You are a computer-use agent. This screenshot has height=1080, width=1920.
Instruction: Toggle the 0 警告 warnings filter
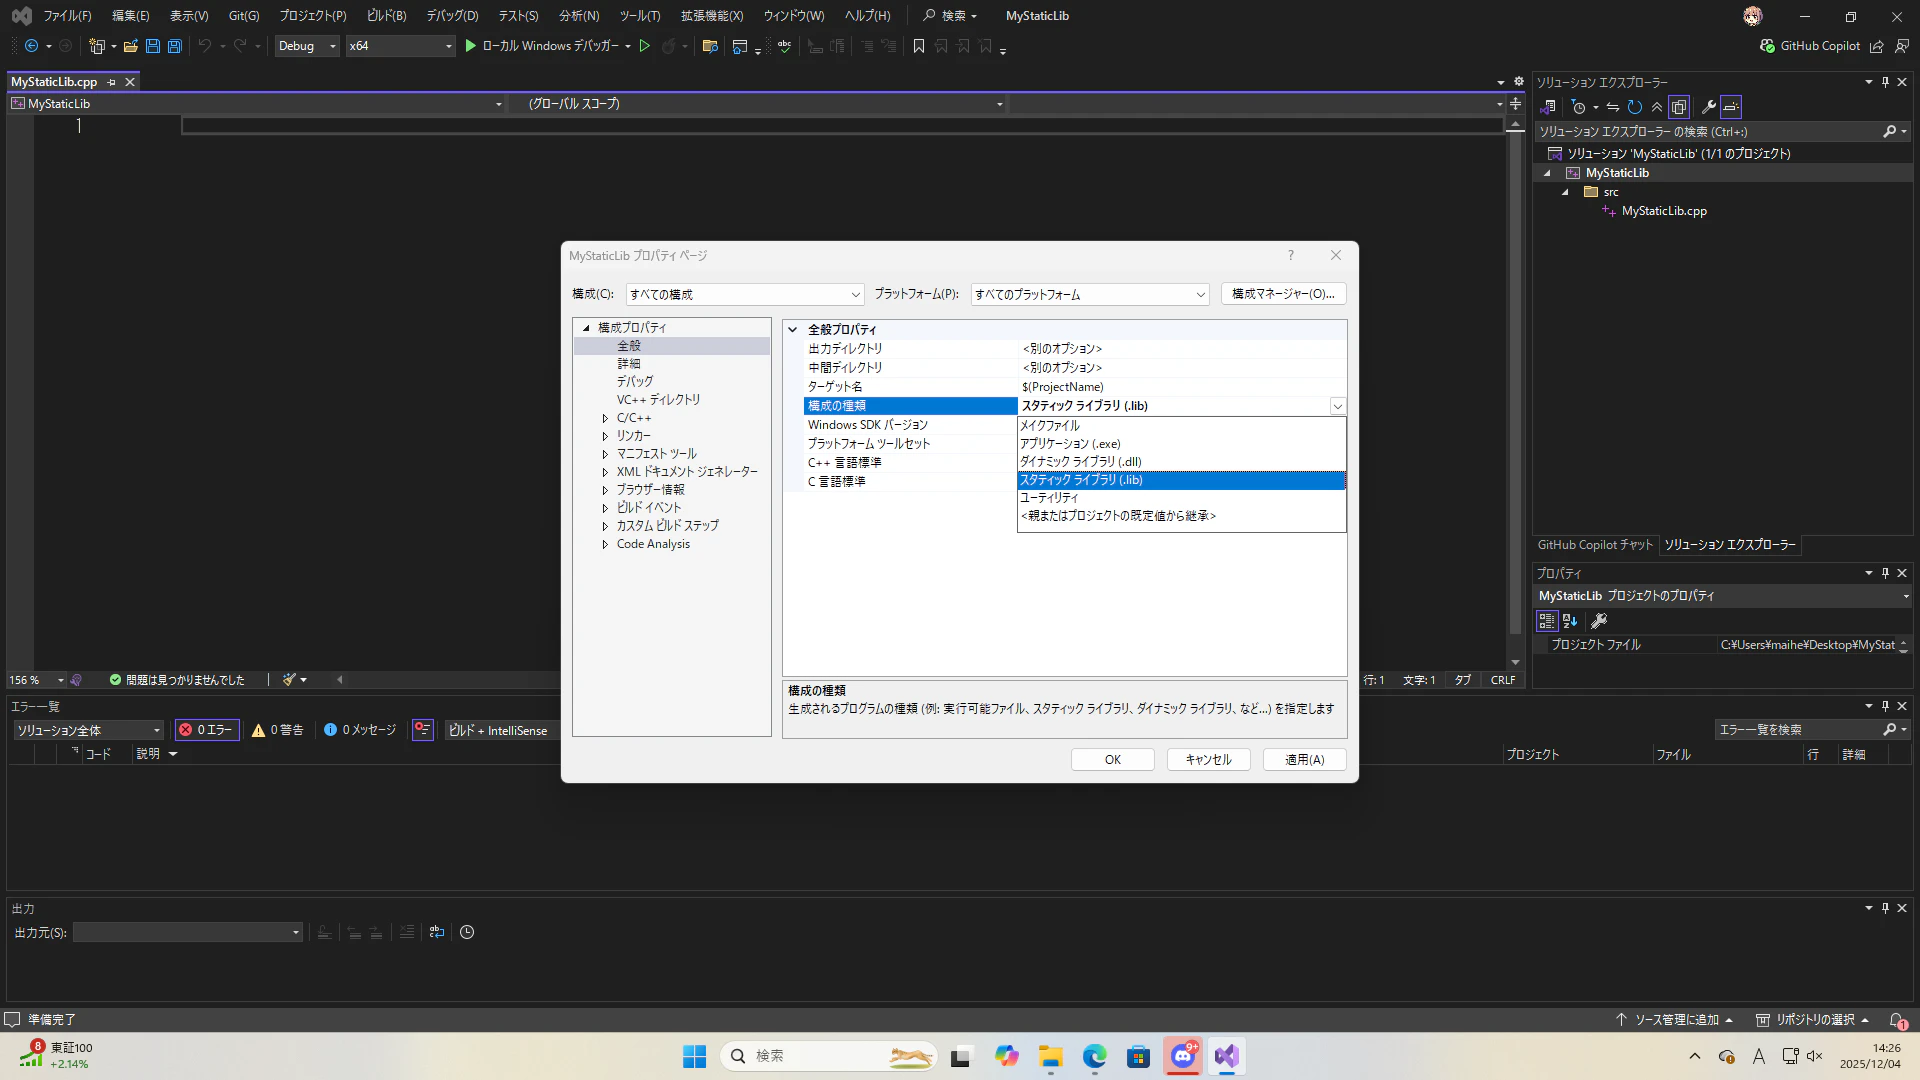tap(278, 730)
